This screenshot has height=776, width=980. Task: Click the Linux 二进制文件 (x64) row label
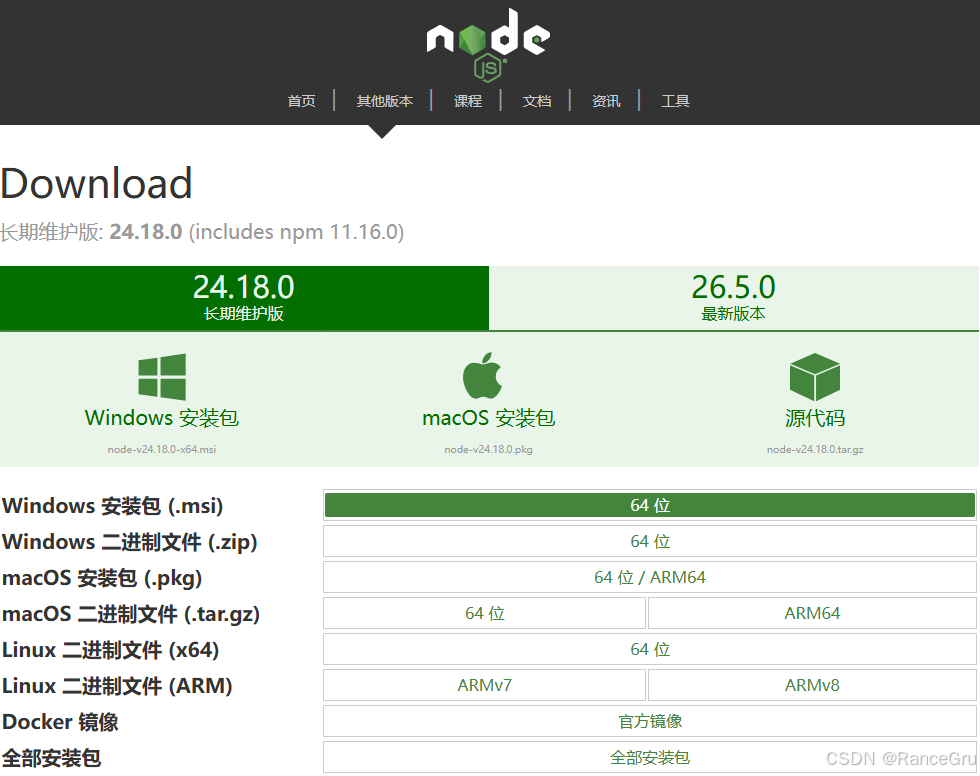tap(111, 650)
